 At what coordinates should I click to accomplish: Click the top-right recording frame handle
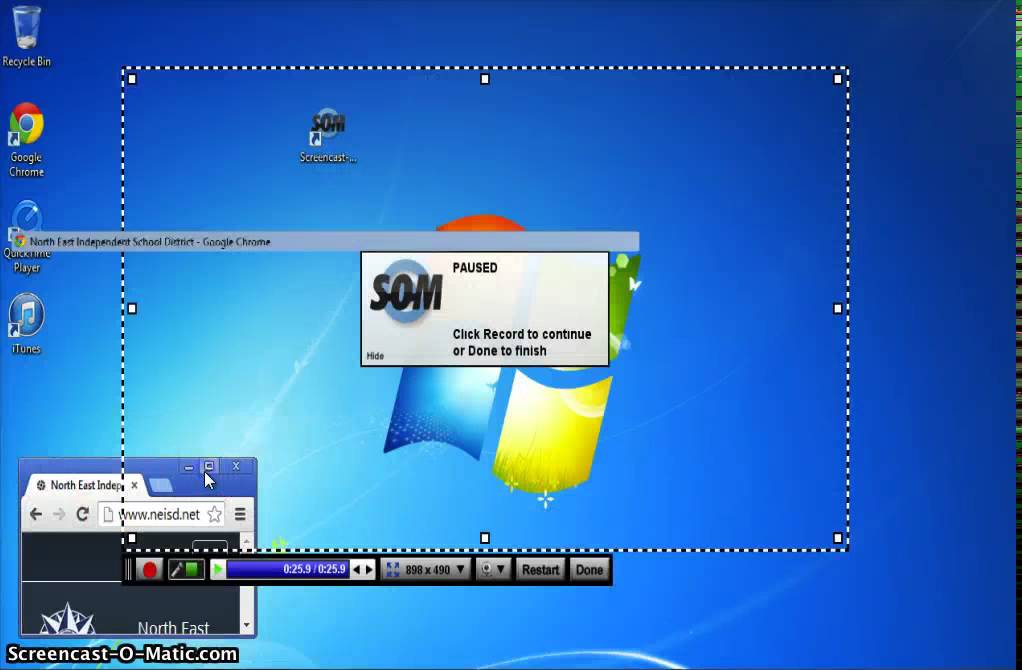[x=838, y=79]
